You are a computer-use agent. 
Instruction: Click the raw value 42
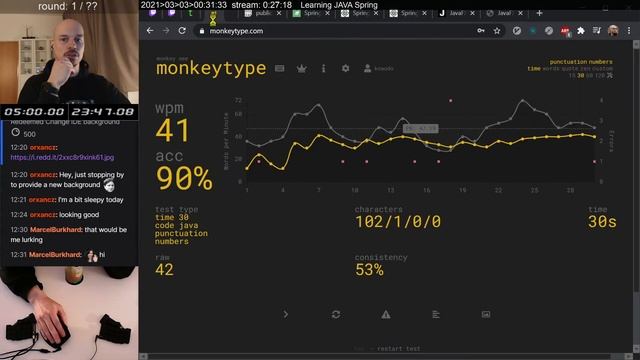click(x=164, y=270)
